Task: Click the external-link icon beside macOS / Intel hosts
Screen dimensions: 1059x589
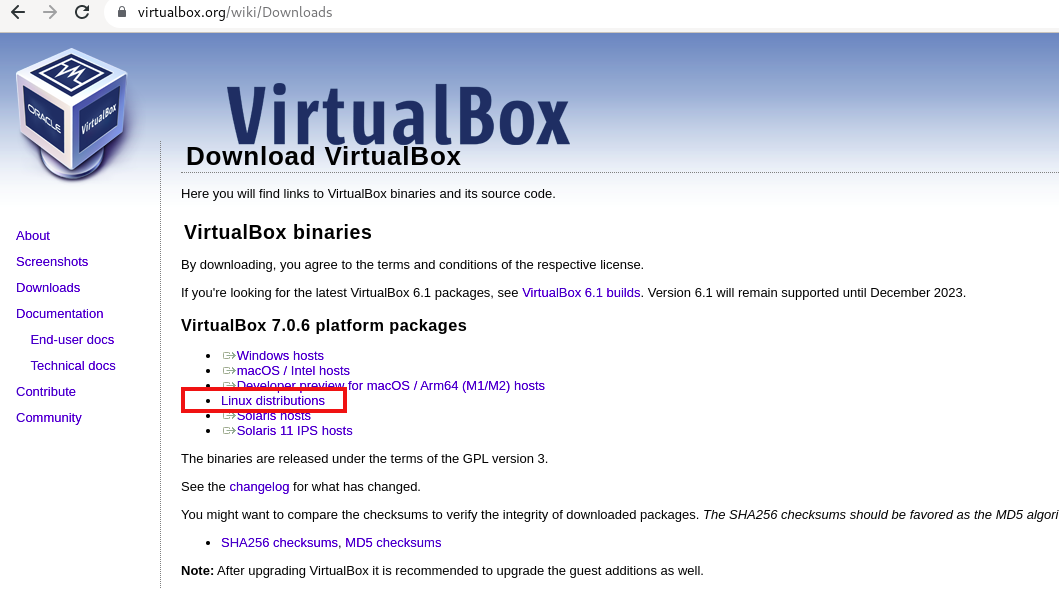Action: (x=229, y=371)
